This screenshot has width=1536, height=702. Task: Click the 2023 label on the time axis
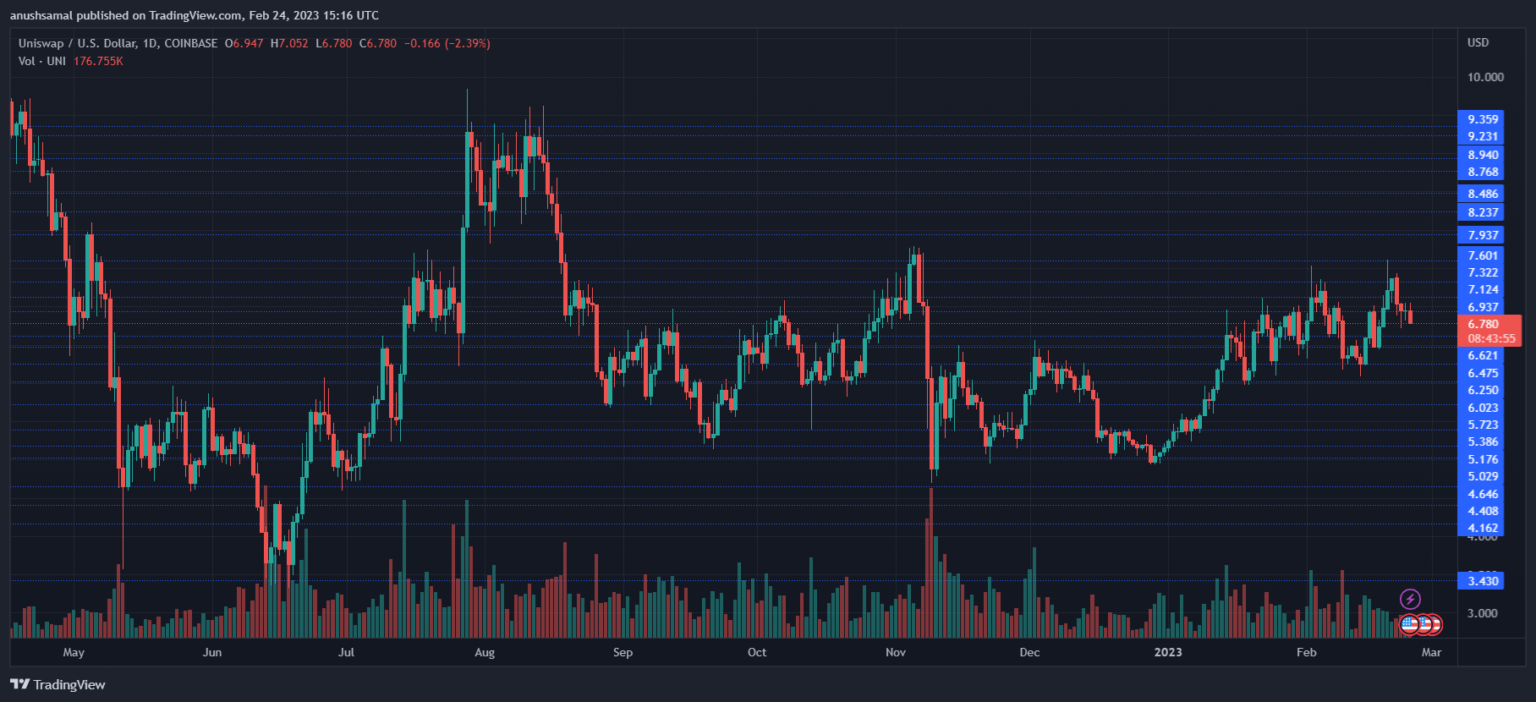click(1168, 653)
